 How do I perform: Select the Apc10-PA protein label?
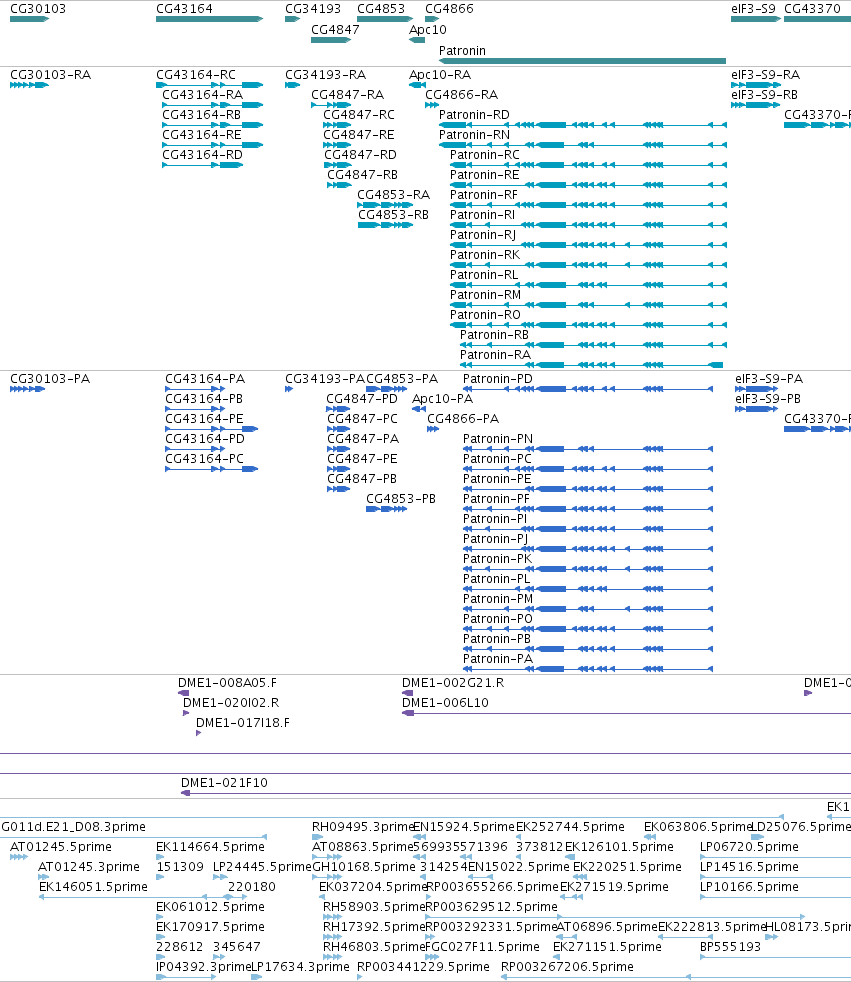[x=442, y=399]
